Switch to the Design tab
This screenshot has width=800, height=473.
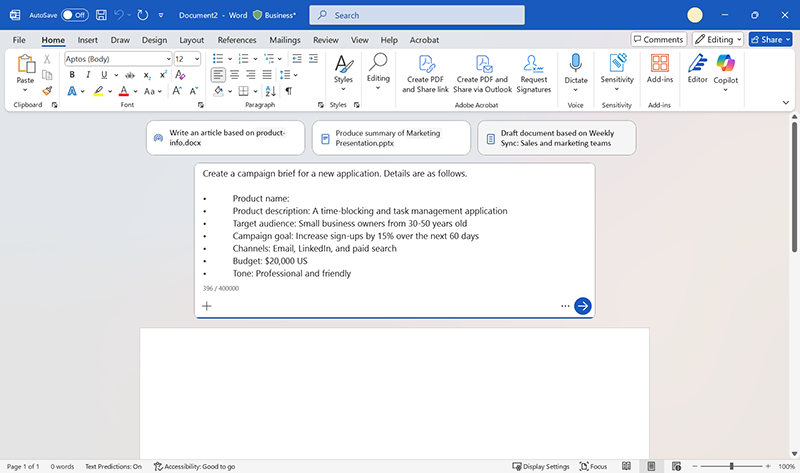(154, 40)
